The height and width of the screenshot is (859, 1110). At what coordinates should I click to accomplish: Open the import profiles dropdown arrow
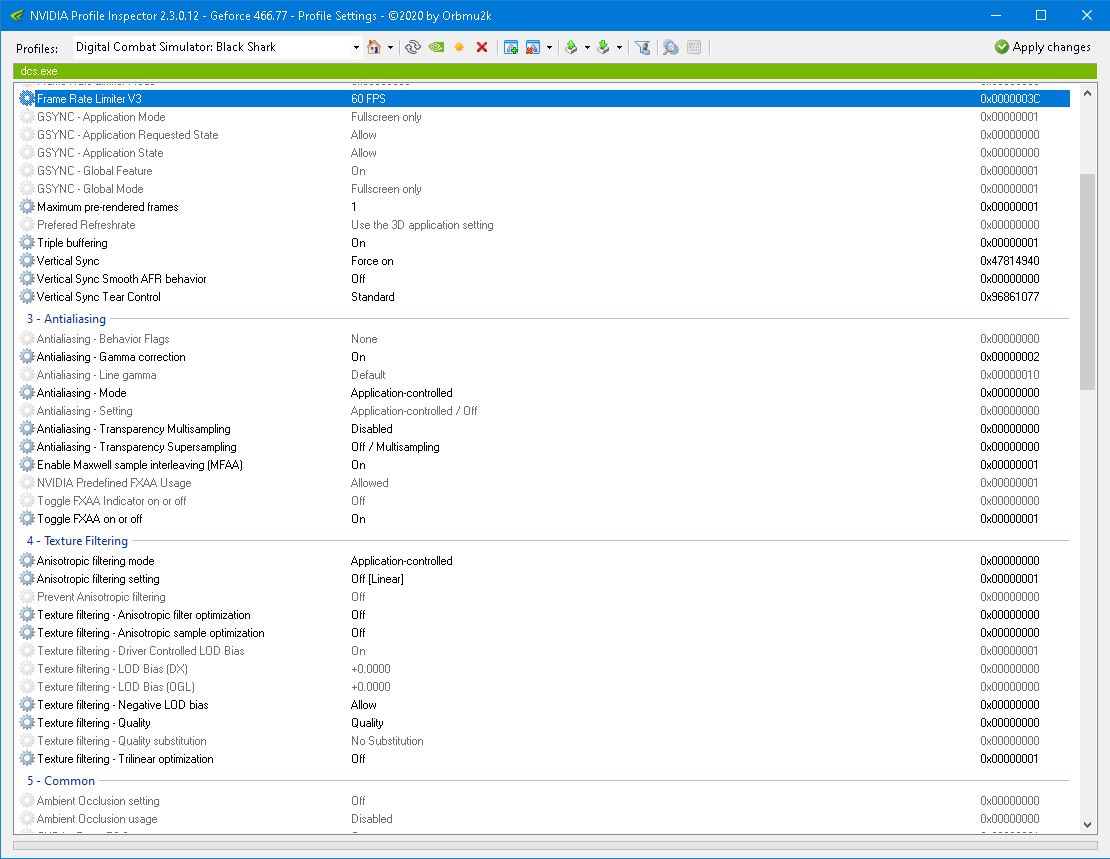point(619,47)
